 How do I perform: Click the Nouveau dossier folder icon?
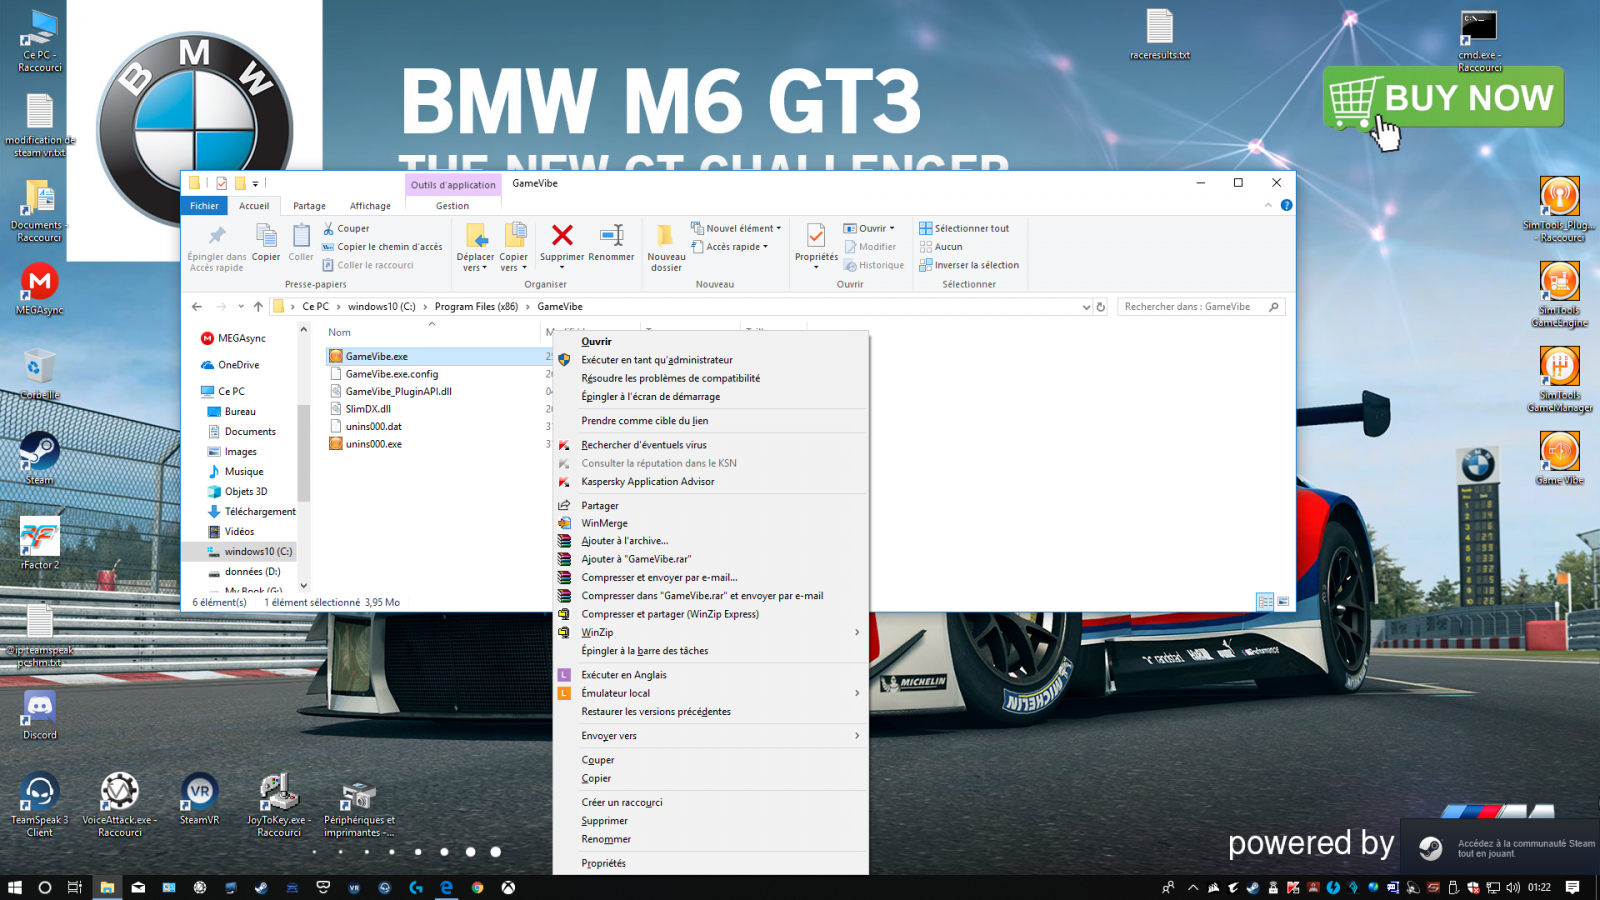[x=666, y=237]
